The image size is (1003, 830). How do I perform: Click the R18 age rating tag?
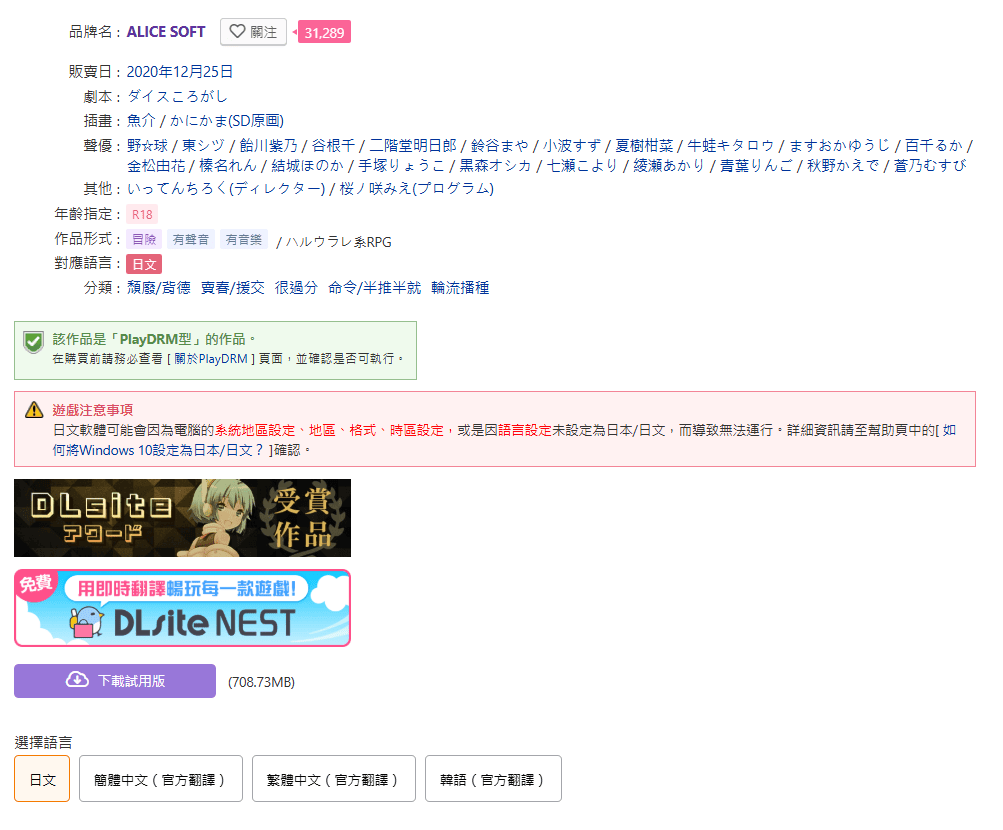click(142, 214)
